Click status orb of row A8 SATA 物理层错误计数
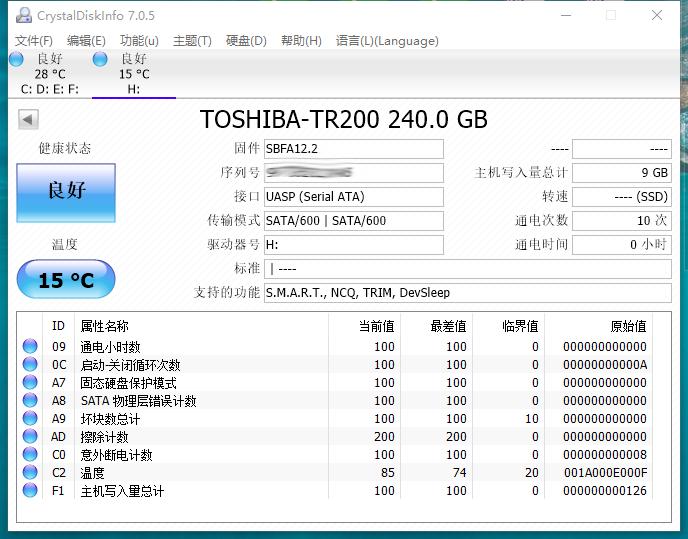Viewport: 688px width, 539px height. (x=30, y=400)
